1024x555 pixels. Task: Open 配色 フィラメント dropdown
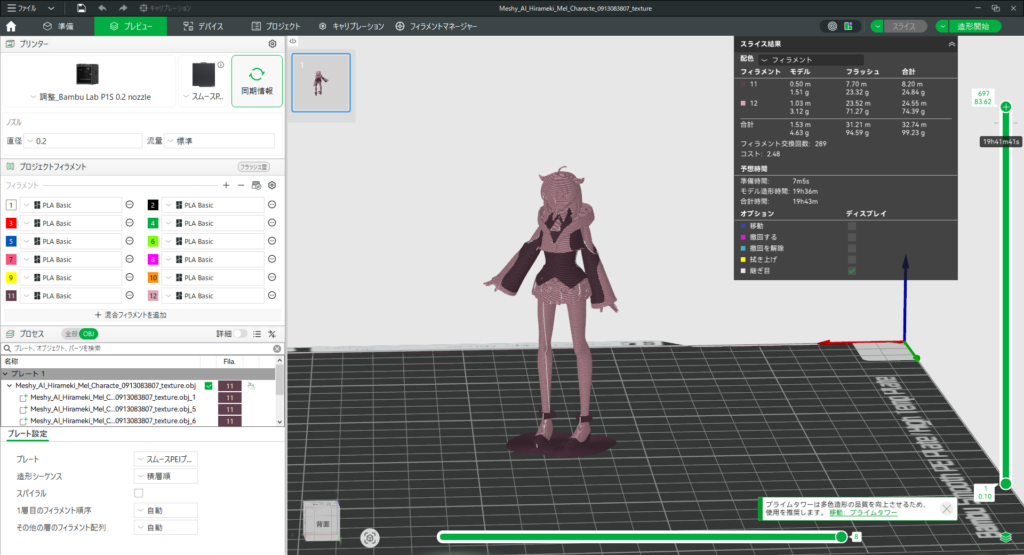[x=810, y=59]
